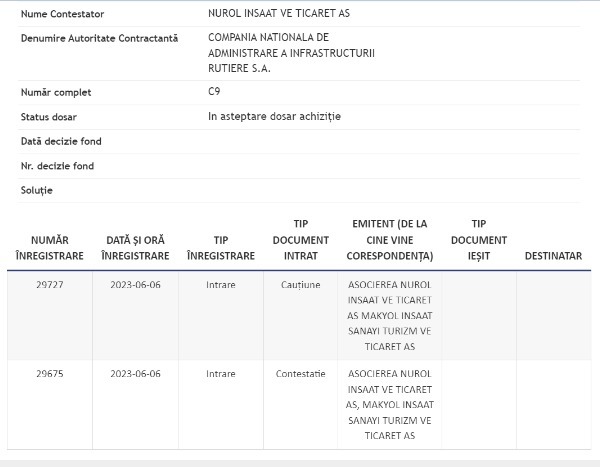Select the COMPANIA NATIONALA DE ADMINISTRARE authority text
600x467 pixels.
pos(291,53)
